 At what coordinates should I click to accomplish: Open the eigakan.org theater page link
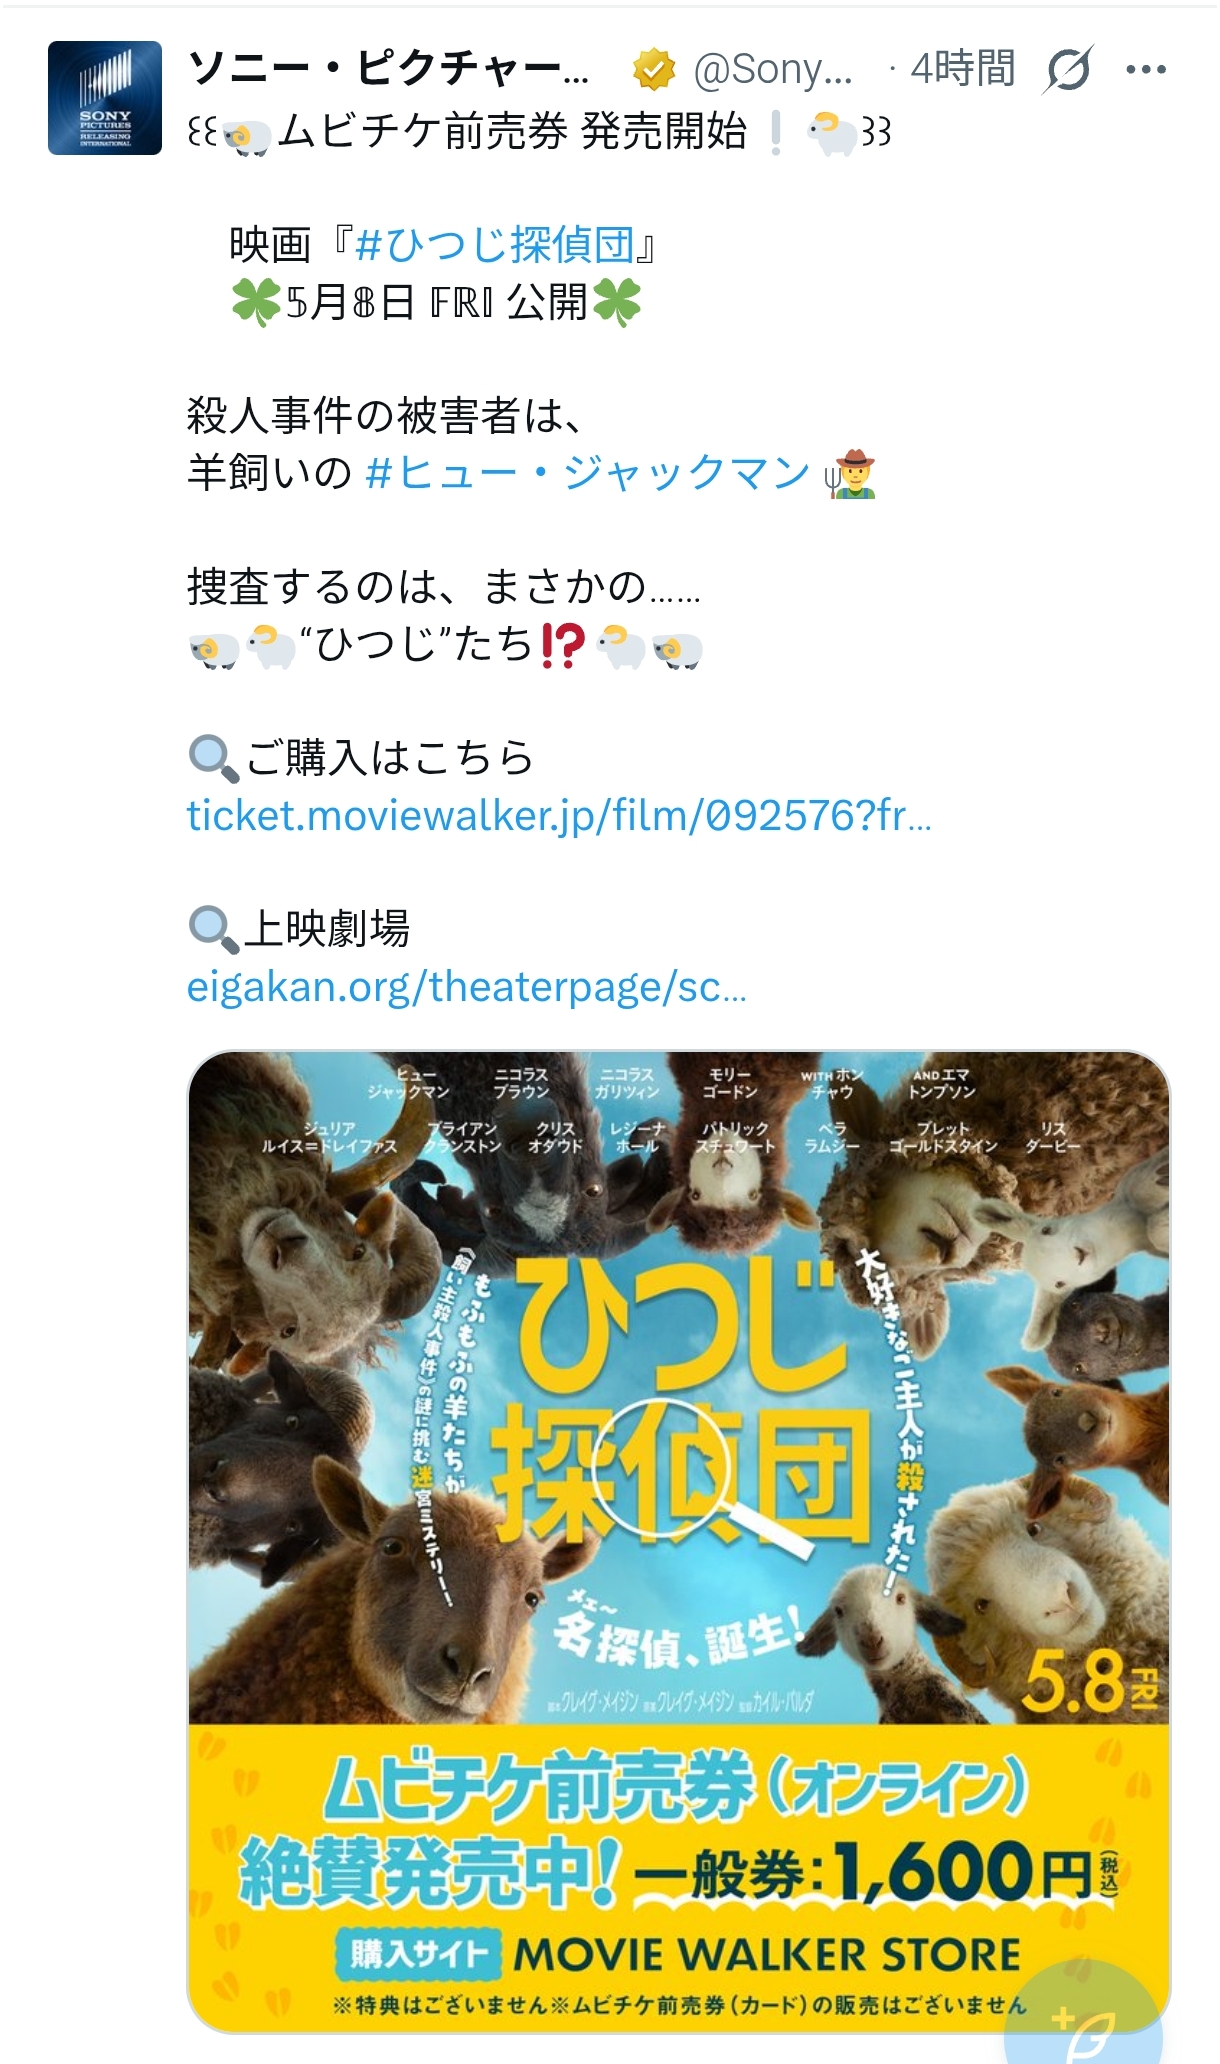click(466, 987)
